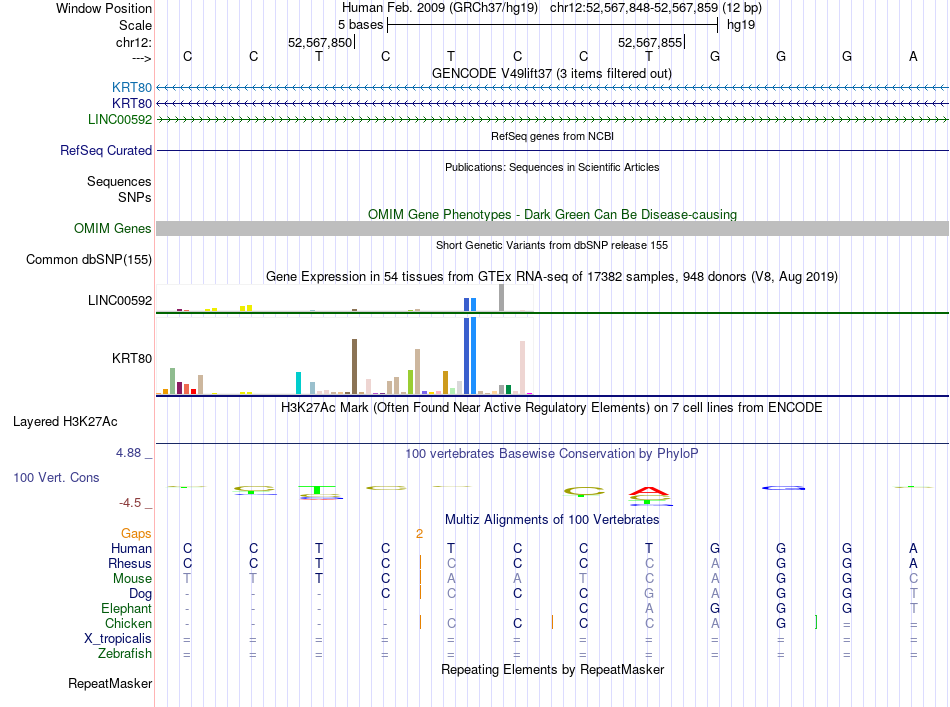Open "Repeating Elements by RepeatMasker" track title
This screenshot has height=707, width=950.
point(552,669)
